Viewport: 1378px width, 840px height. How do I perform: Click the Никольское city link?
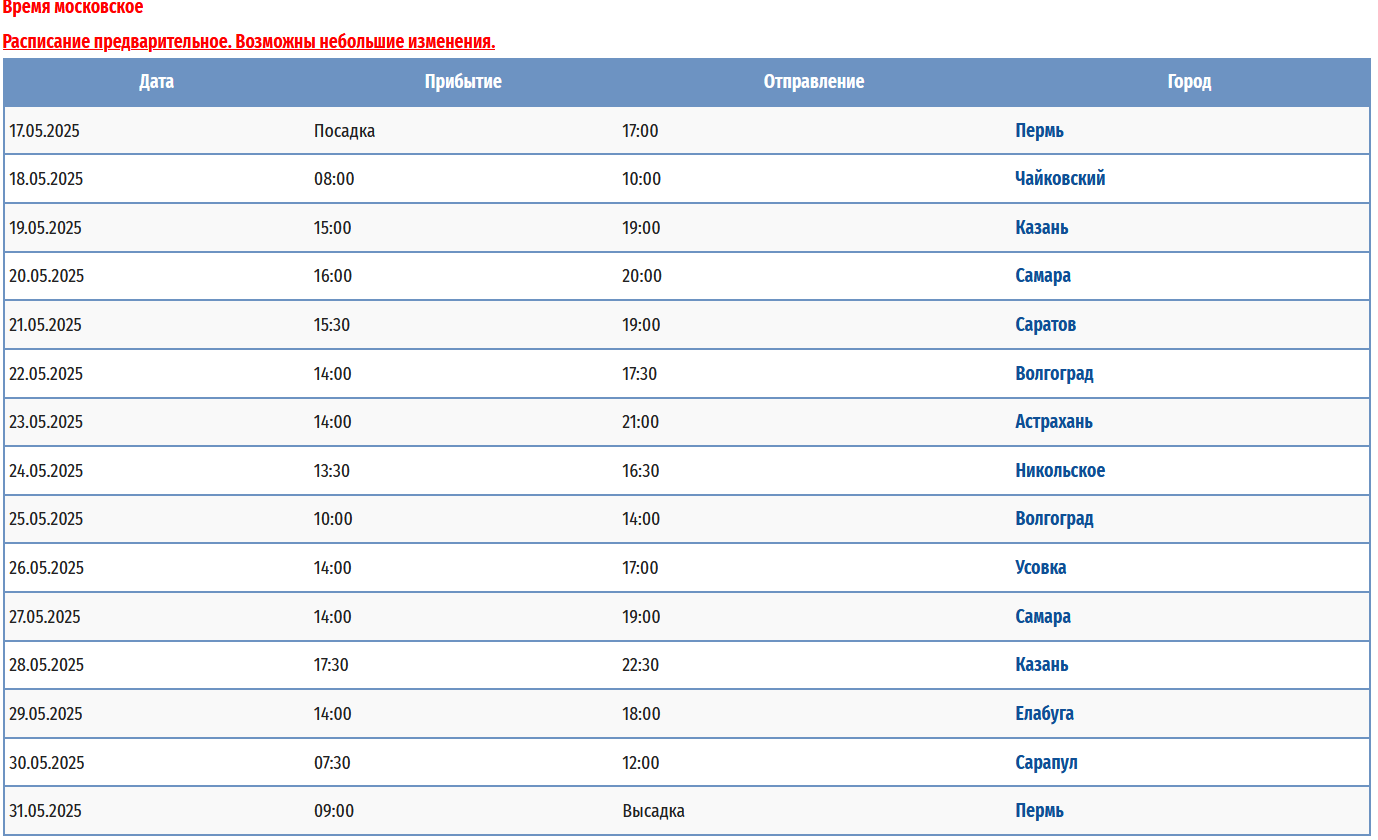[x=1060, y=471]
